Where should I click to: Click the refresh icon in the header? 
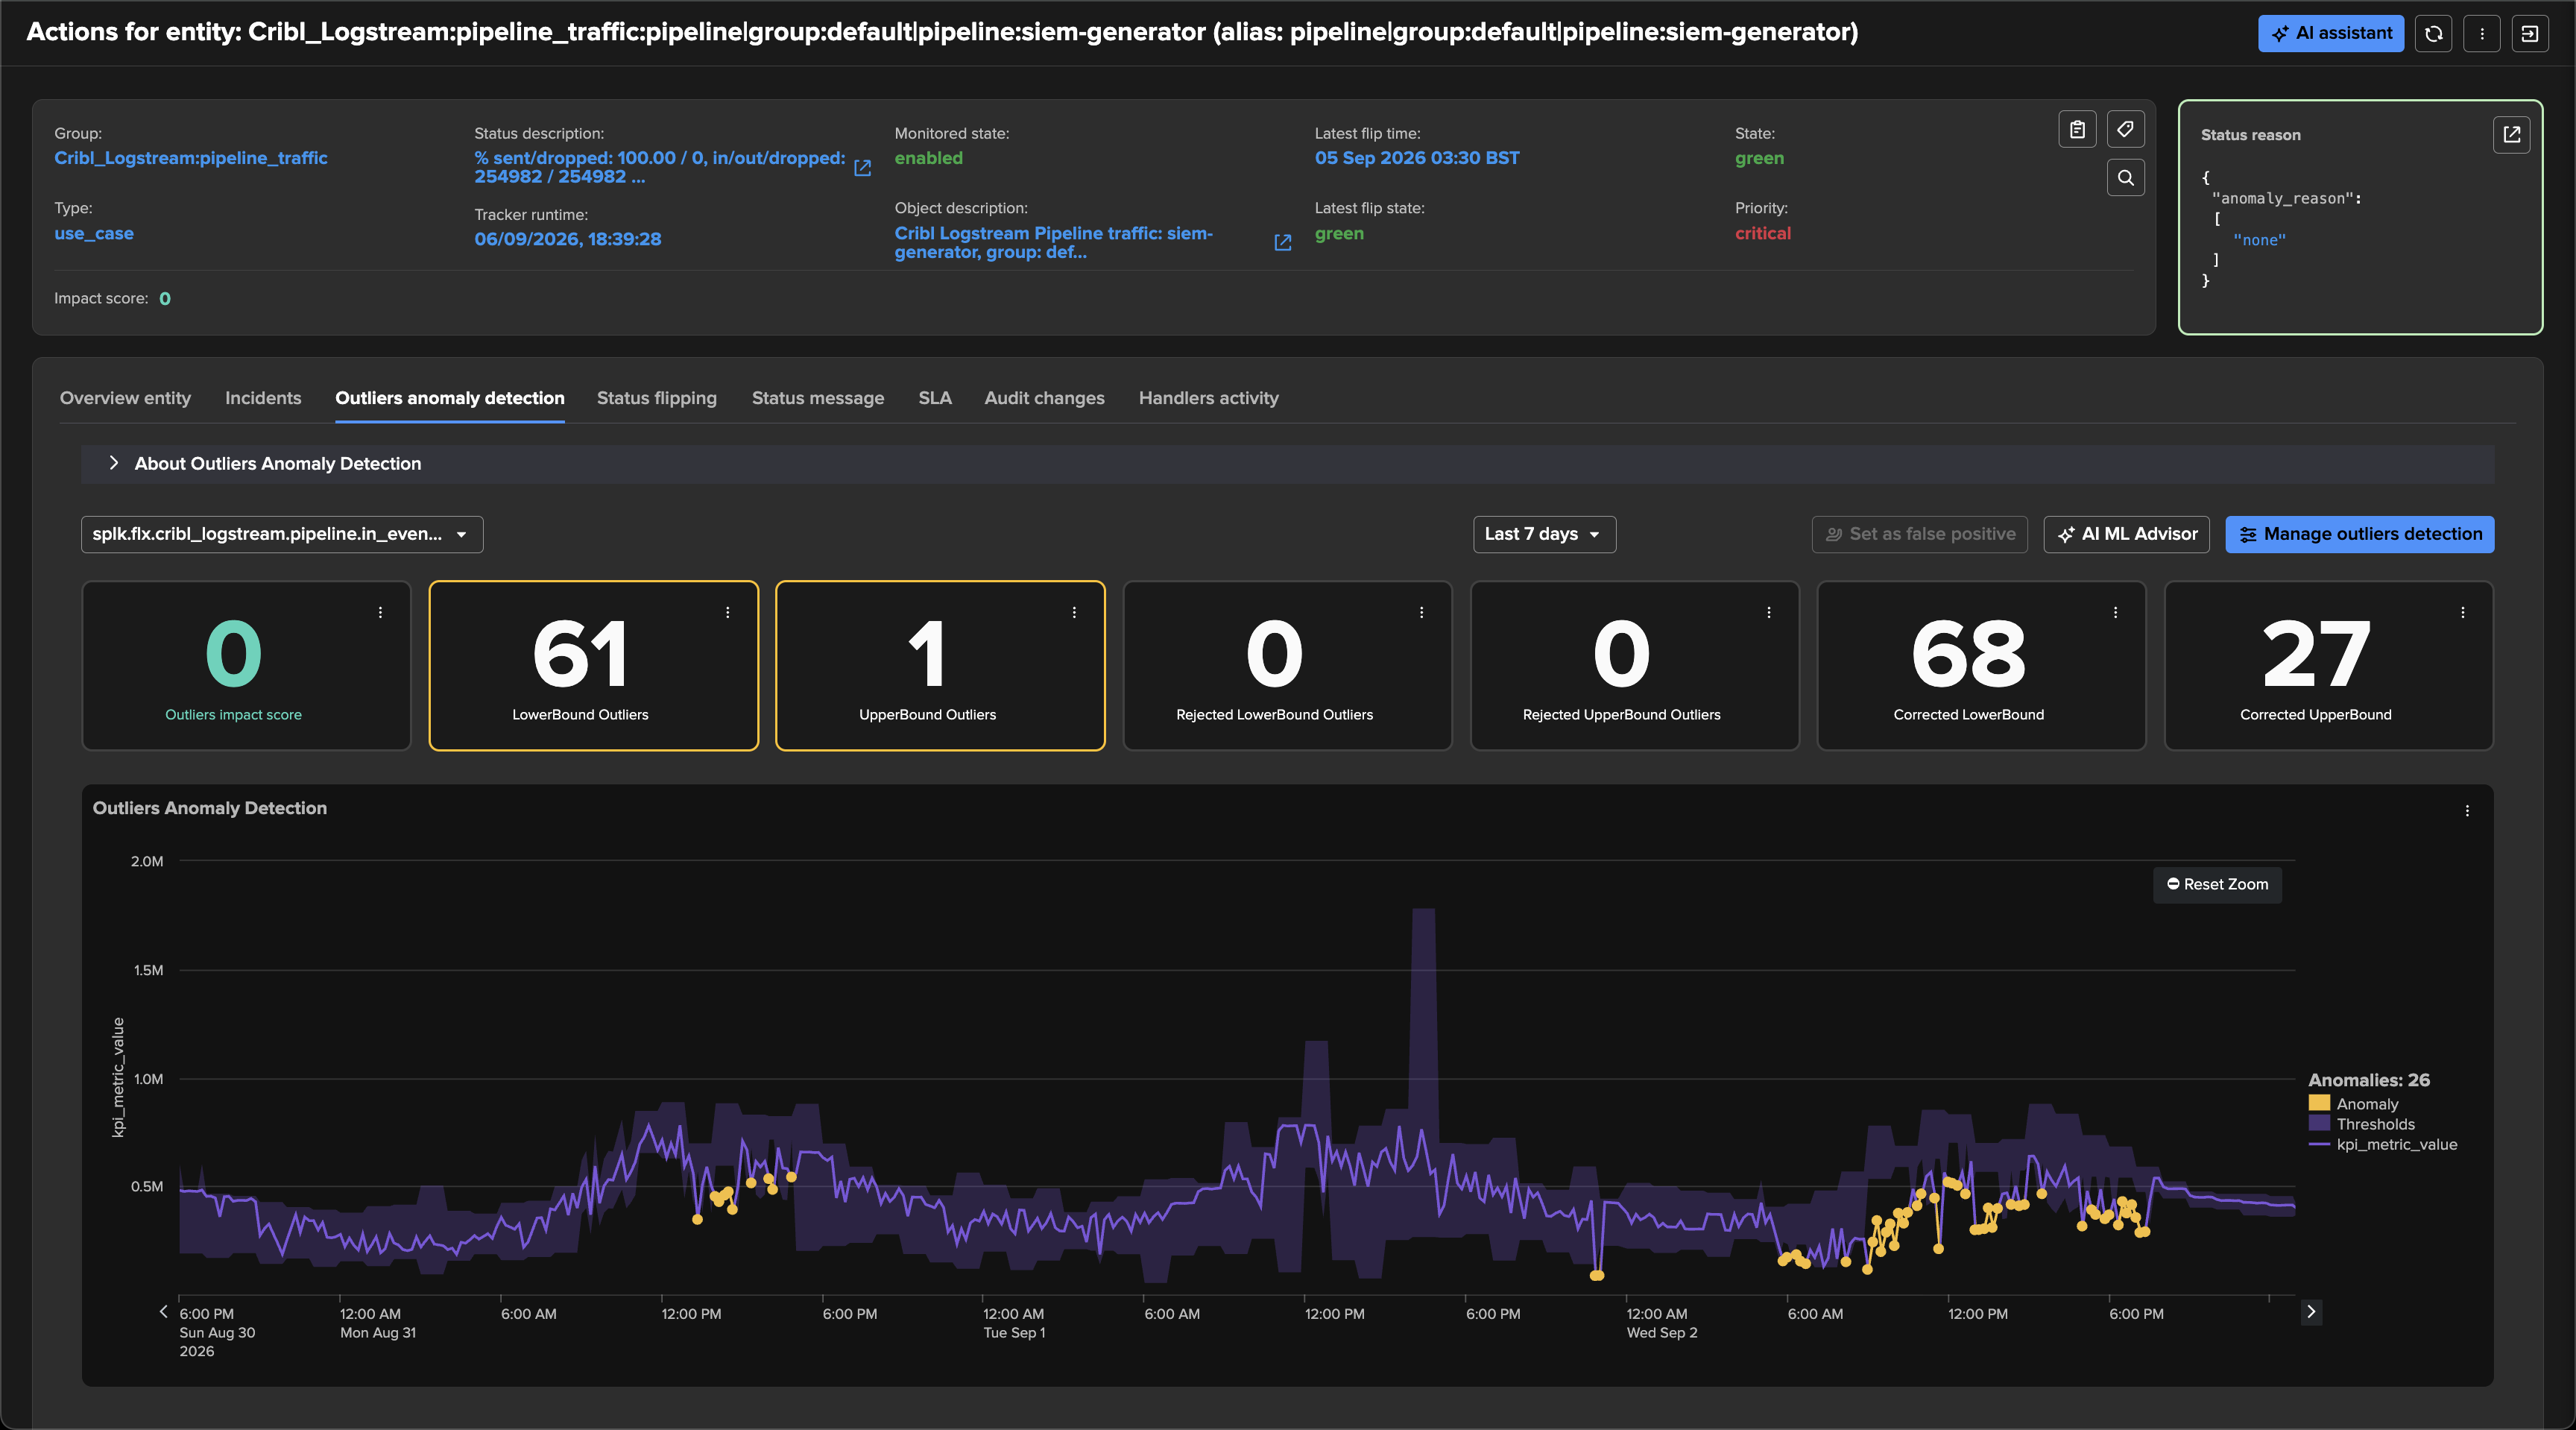coord(2433,33)
